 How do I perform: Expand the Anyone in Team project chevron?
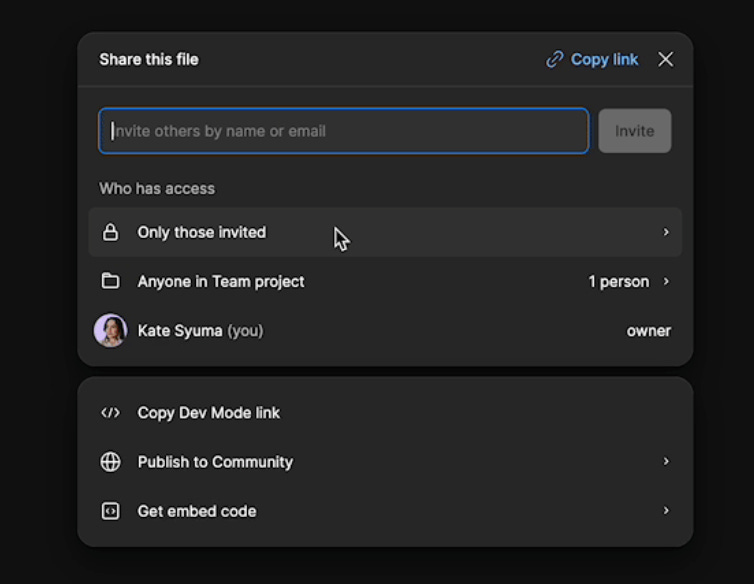tap(666, 281)
